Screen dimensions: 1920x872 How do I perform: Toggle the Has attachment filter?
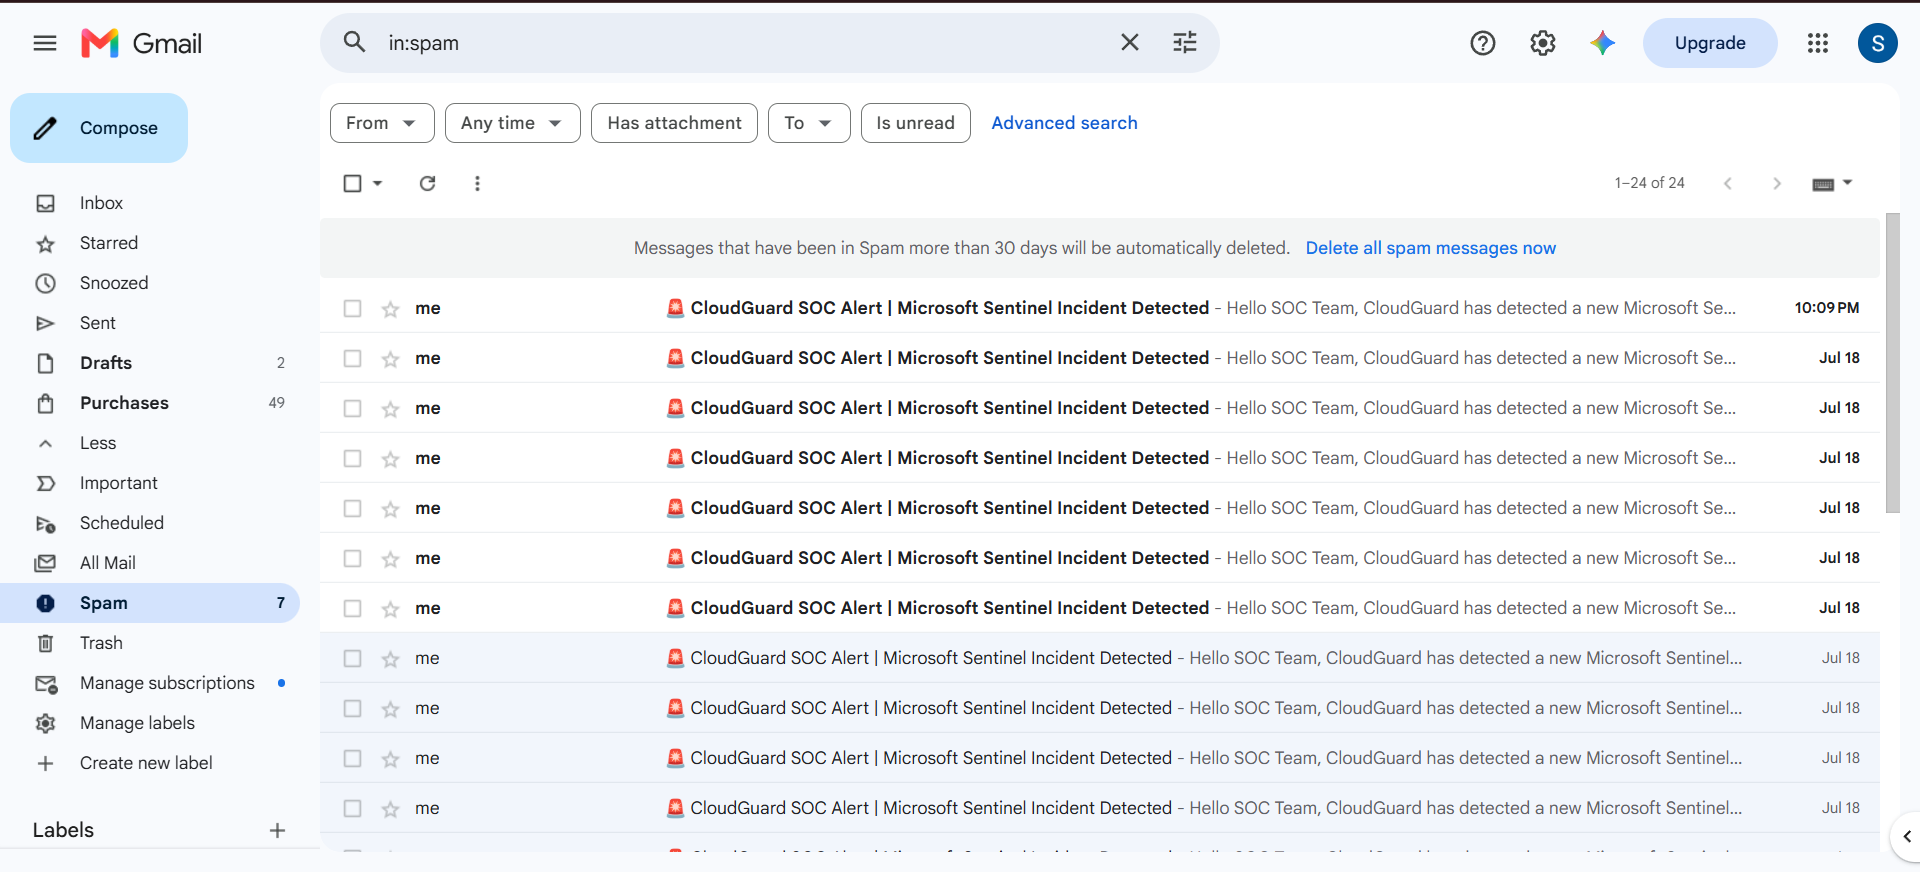(x=674, y=123)
